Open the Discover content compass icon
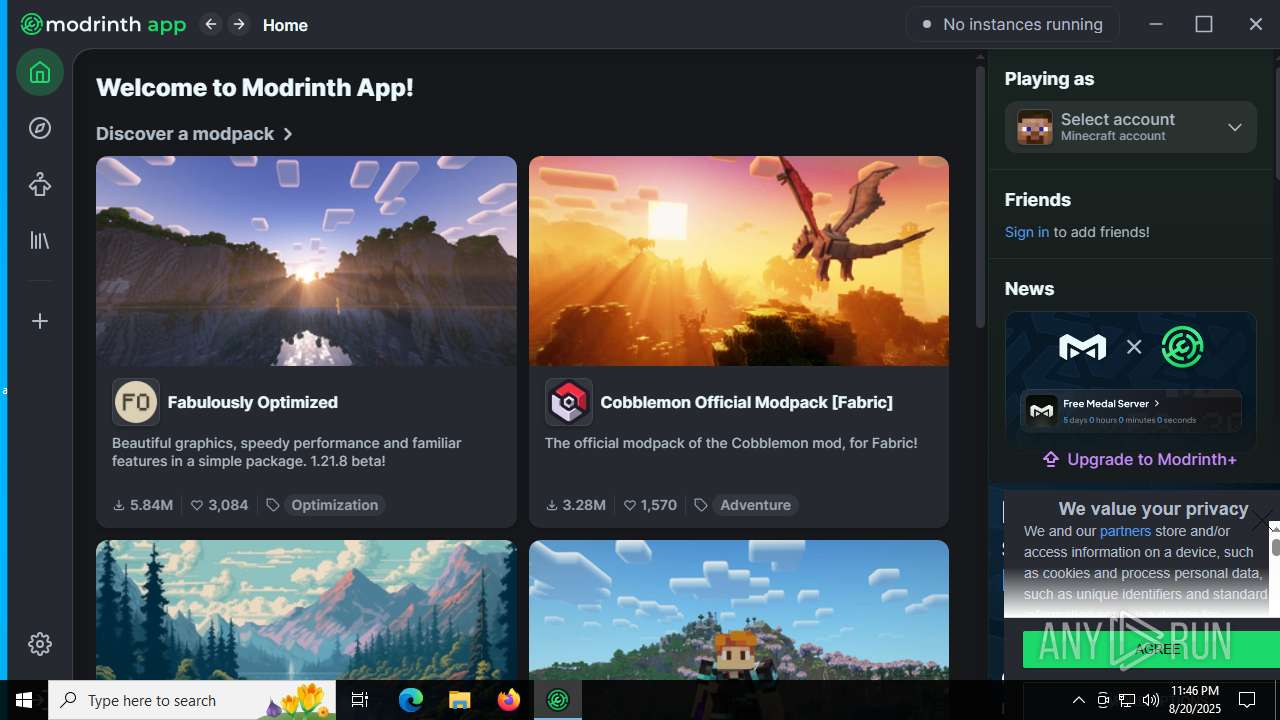Screen dimensions: 1280x720 (40, 128)
